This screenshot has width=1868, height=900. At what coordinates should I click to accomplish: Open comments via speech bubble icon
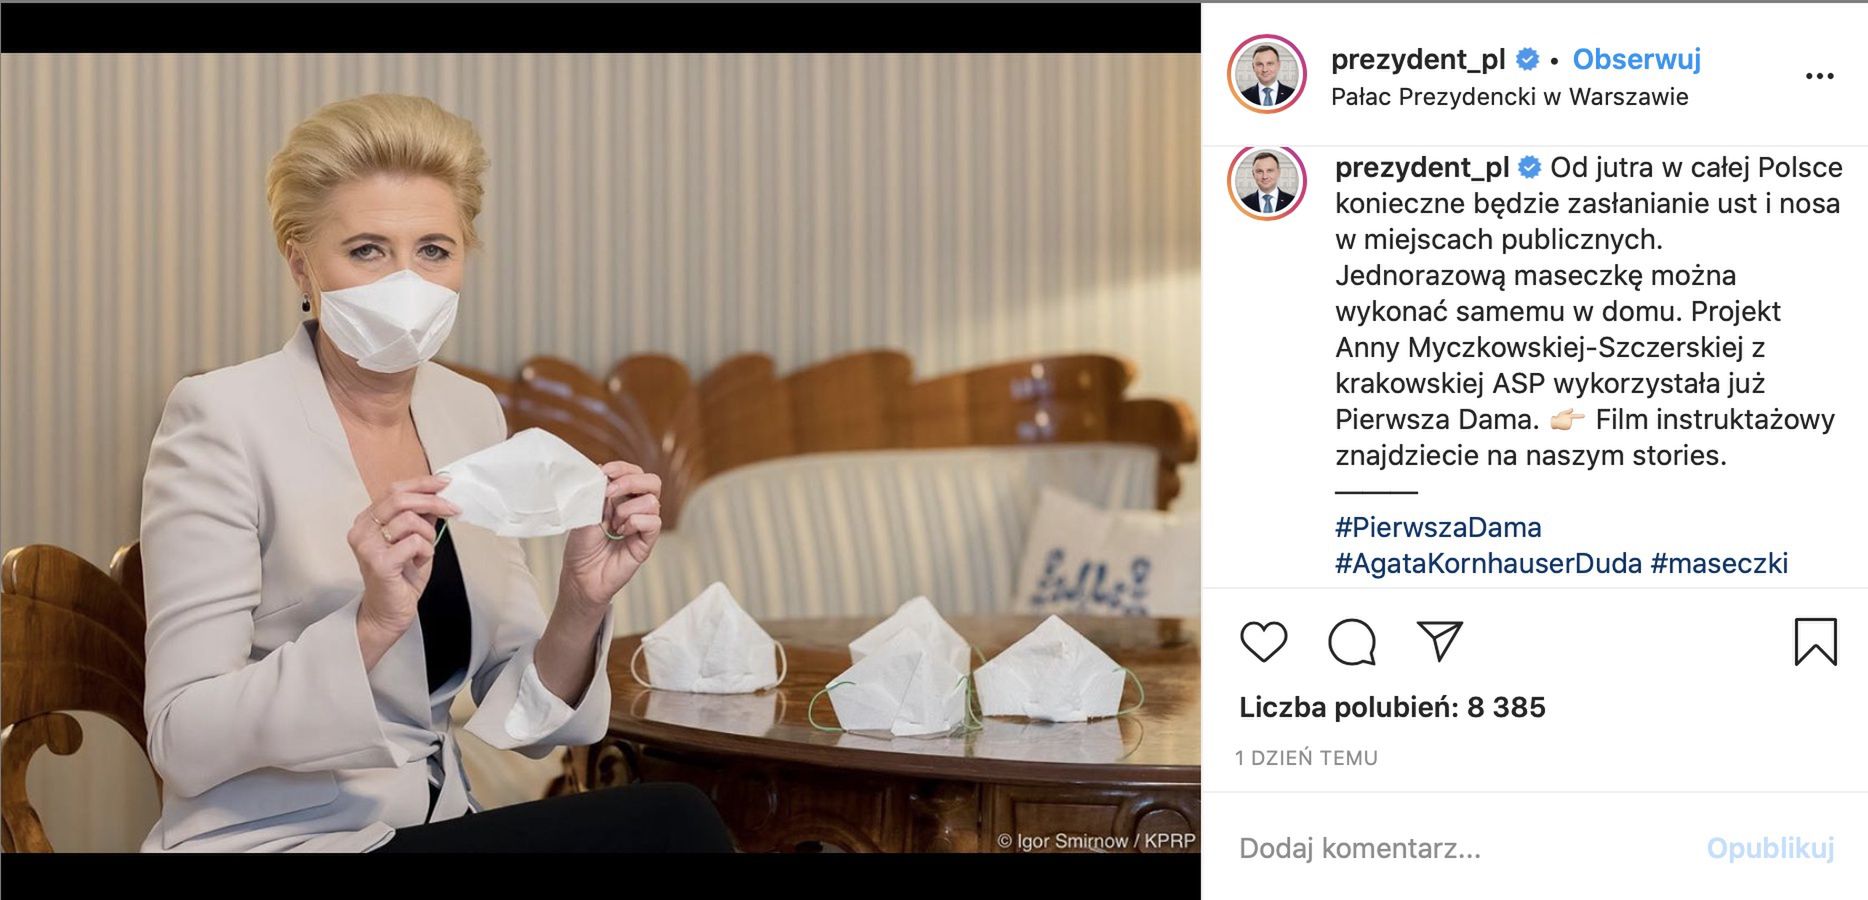click(1352, 642)
